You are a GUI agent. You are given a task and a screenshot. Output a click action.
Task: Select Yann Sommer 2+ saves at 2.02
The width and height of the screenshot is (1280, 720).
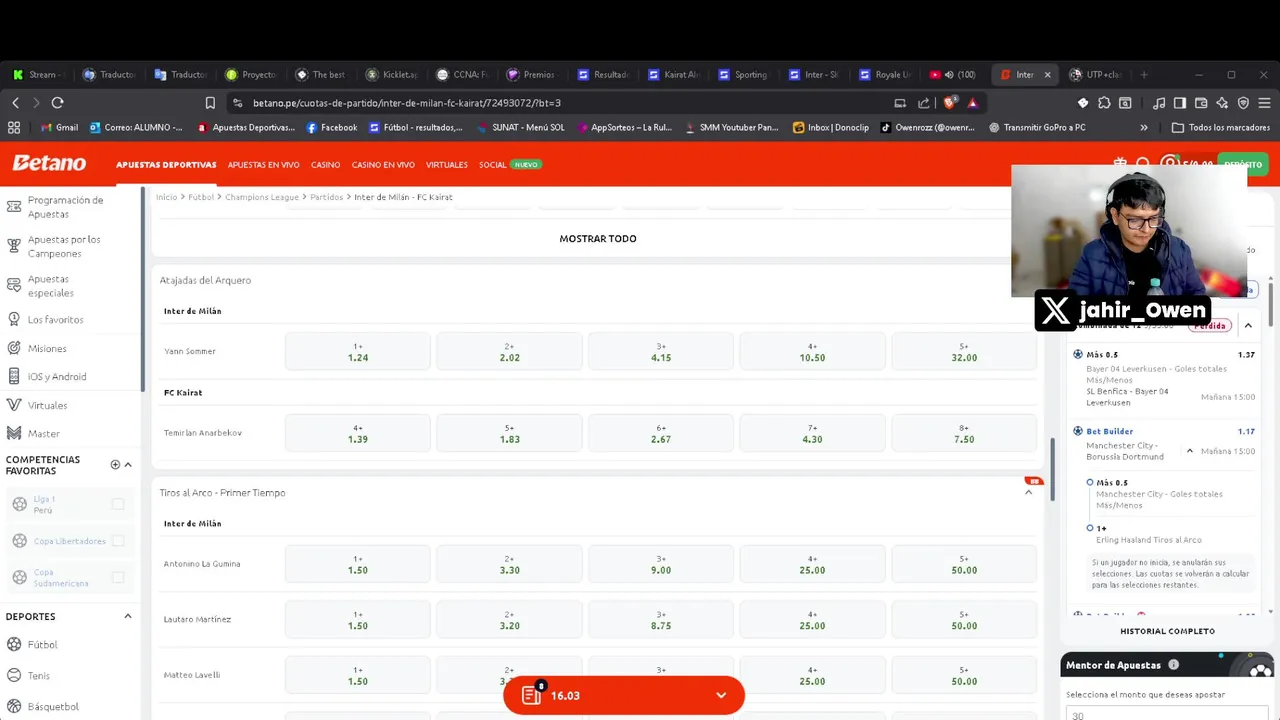[509, 351]
